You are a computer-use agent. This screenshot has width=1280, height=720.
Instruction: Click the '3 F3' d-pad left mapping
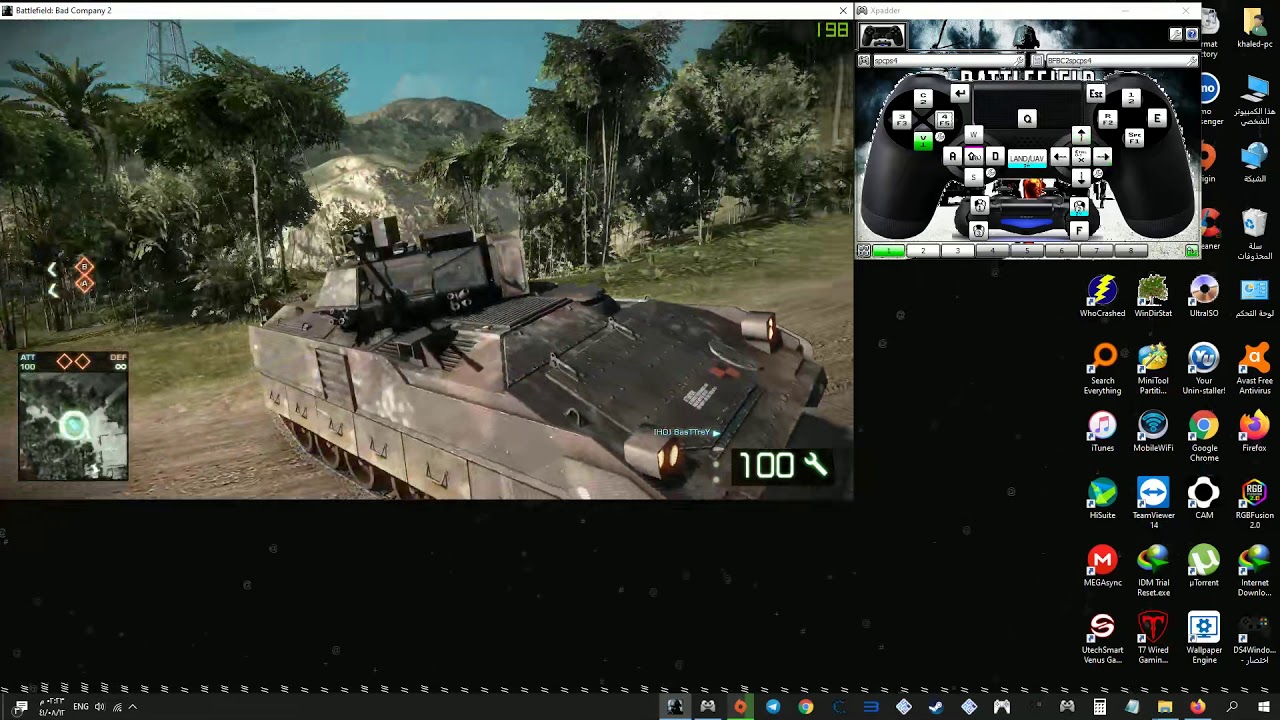(x=902, y=120)
